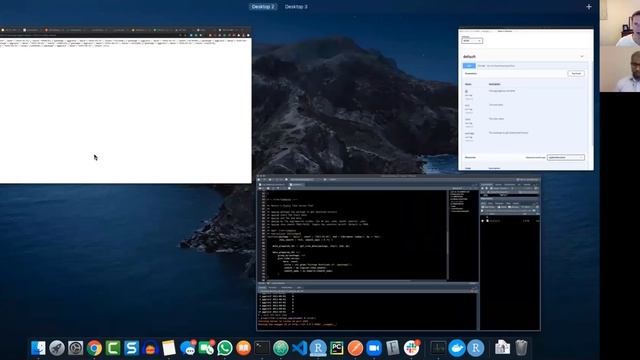The width and height of the screenshot is (640, 360).
Task: Open WhatsApp from the dock
Action: click(x=225, y=348)
